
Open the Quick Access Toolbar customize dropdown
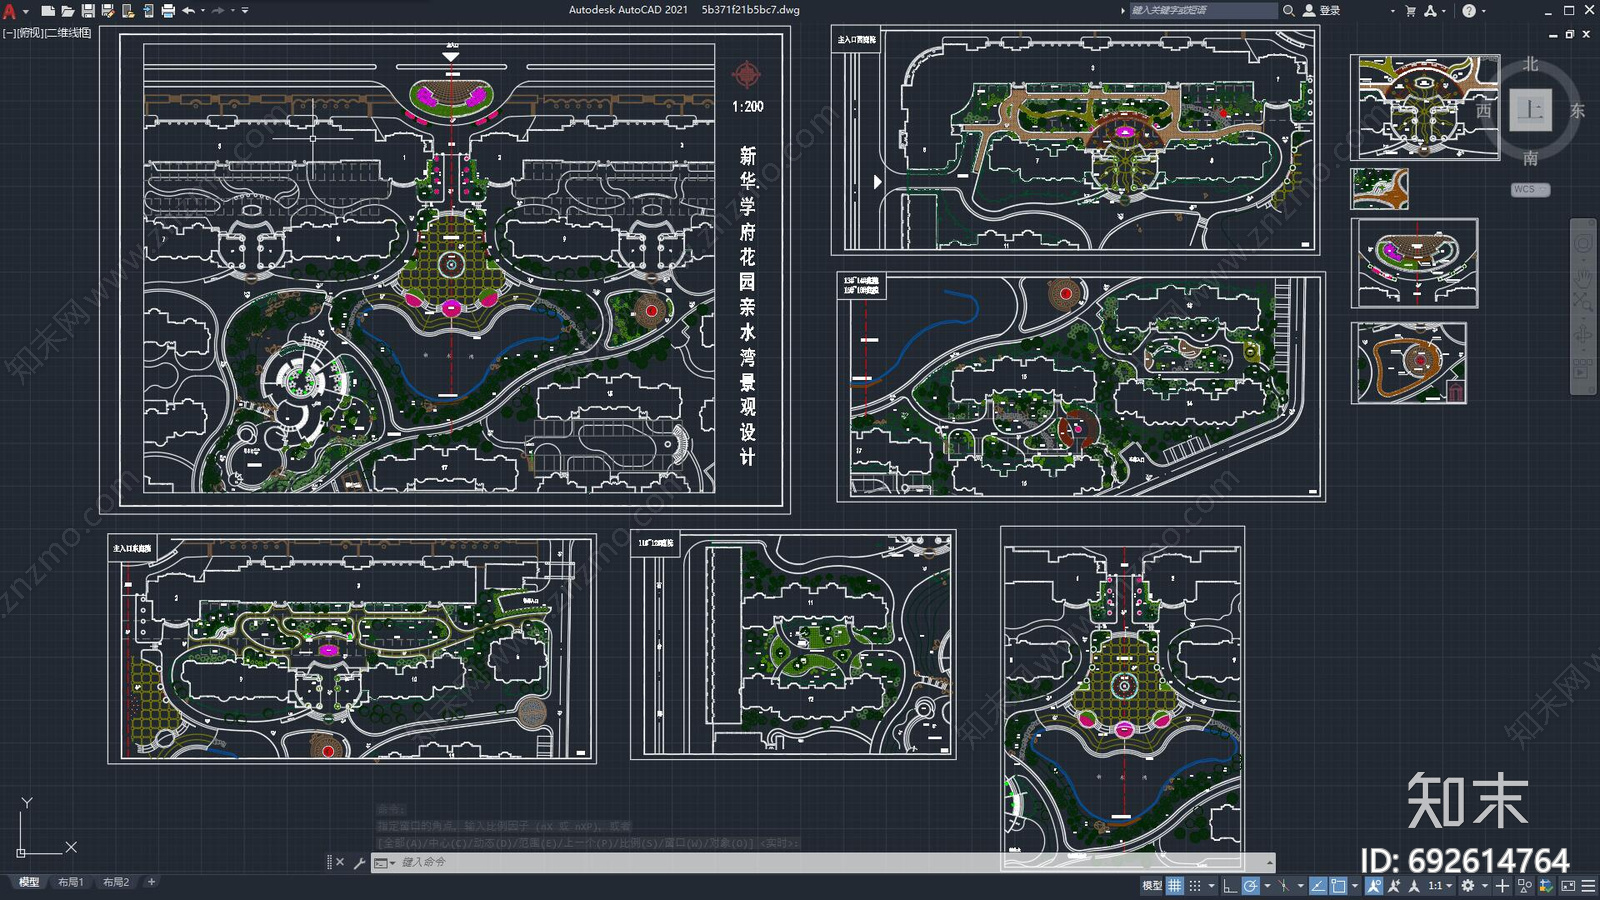coord(245,11)
